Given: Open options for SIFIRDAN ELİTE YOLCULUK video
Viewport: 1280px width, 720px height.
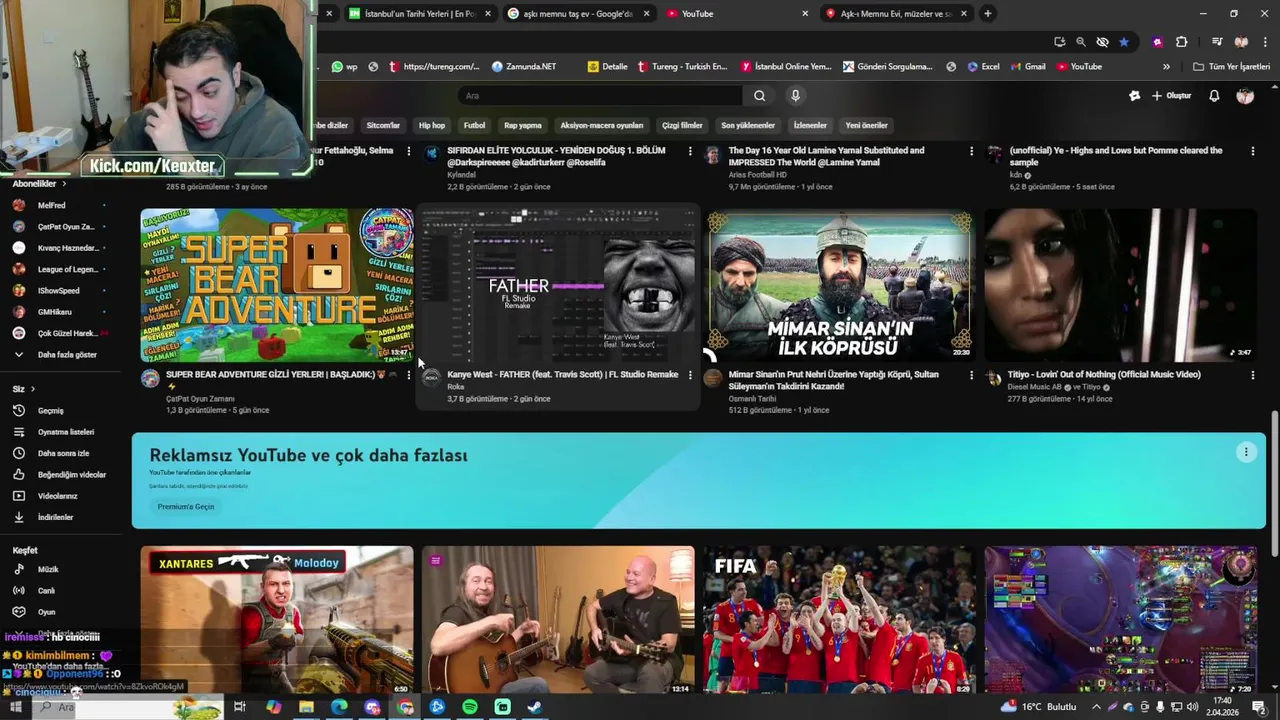Looking at the screenshot, I should pos(690,151).
